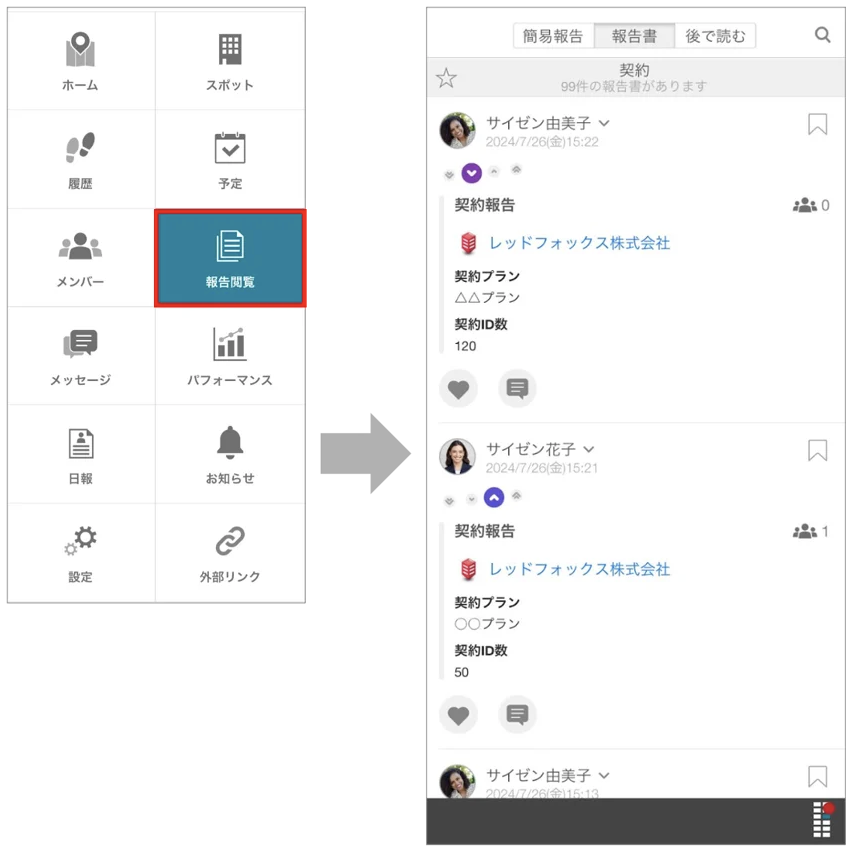Switch to the 後で読む tab
852x856 pixels.
point(715,36)
